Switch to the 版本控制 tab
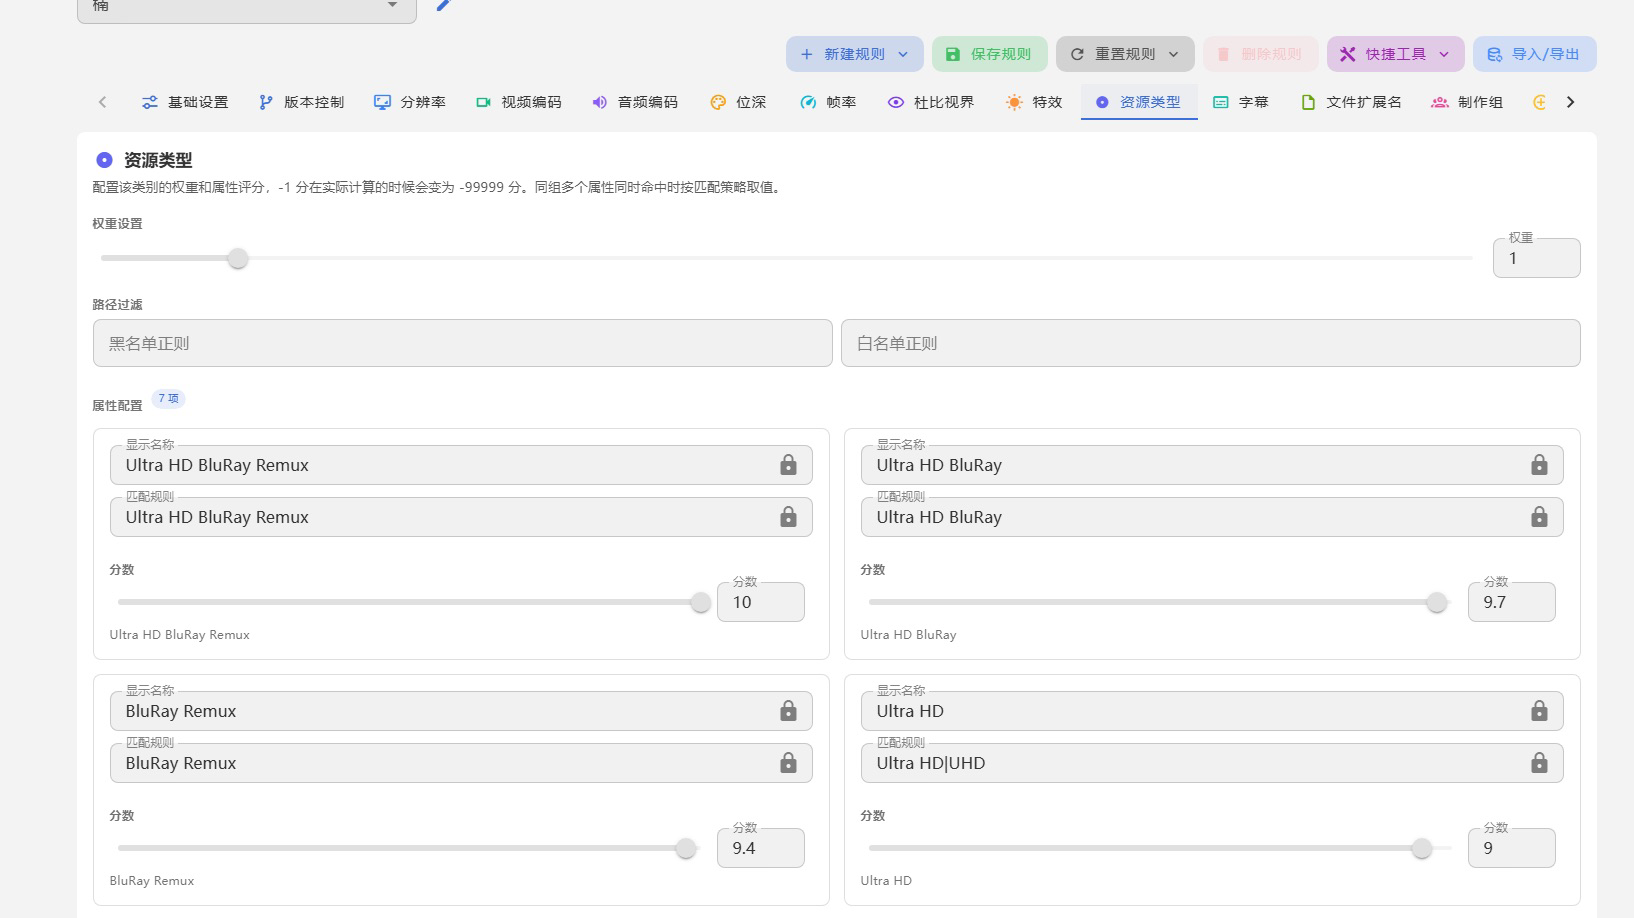 click(x=301, y=102)
